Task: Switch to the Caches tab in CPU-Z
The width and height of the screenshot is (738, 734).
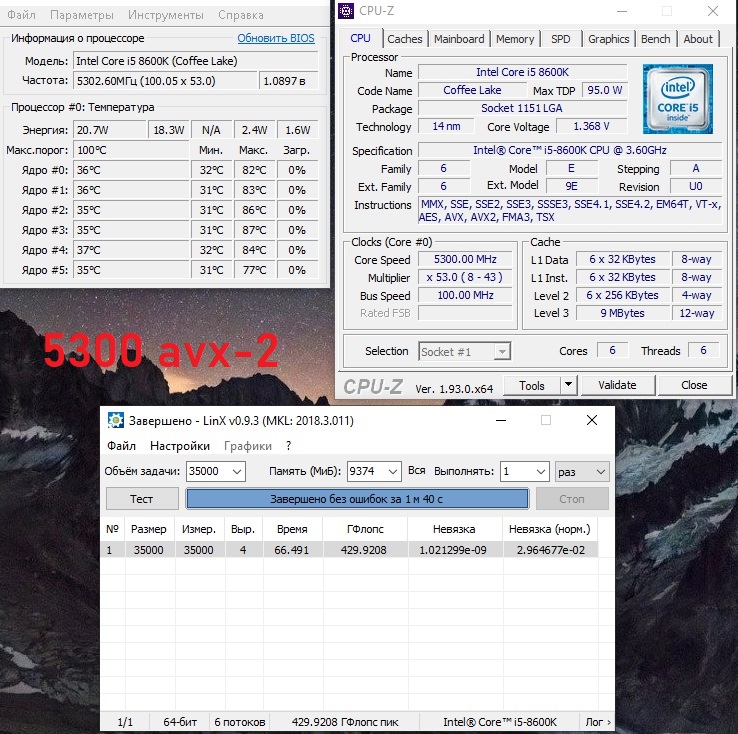Action: click(x=405, y=39)
